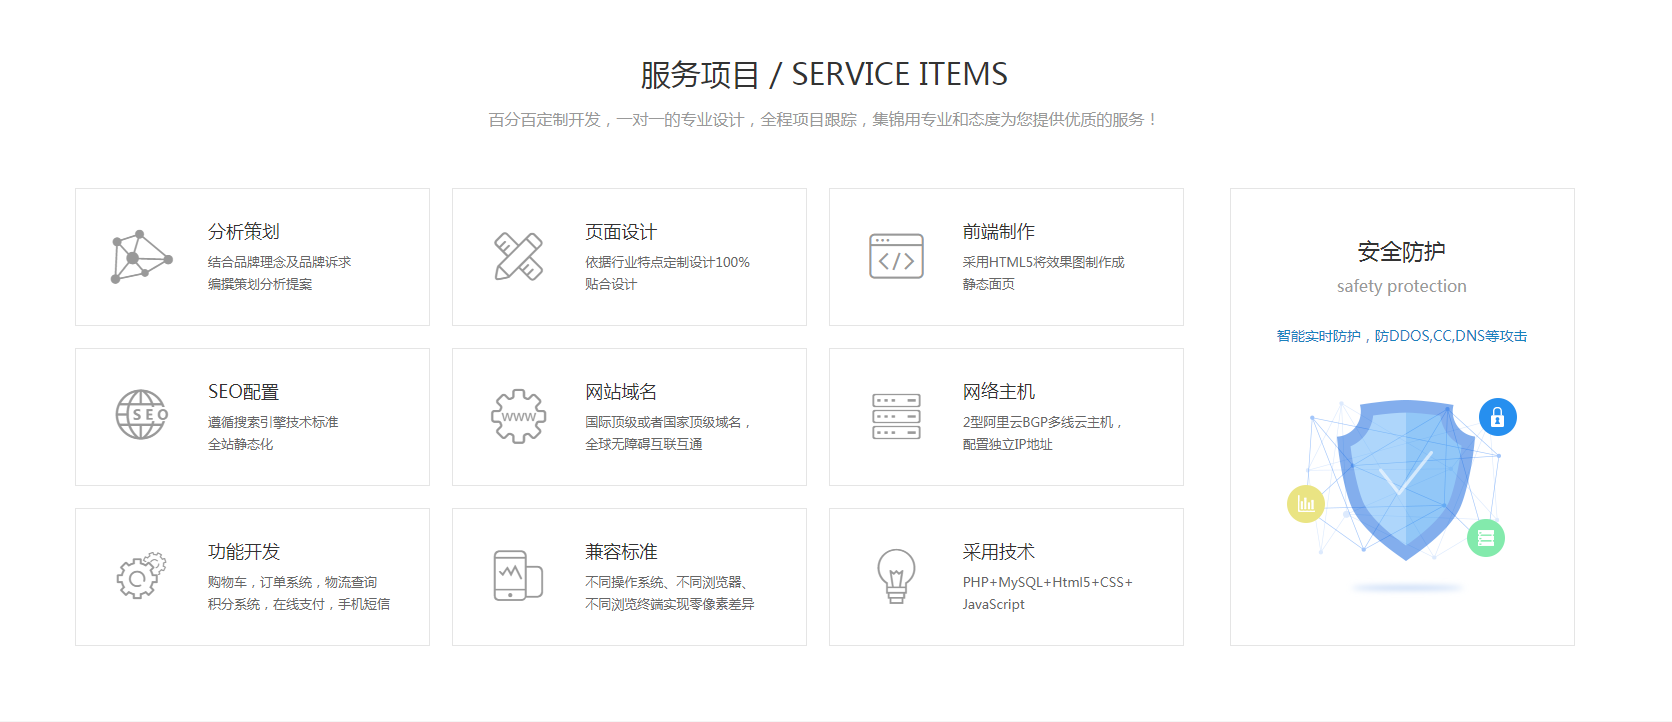
Task: Click the PHP+MySQL+Html5+CSS+ text
Action: (x=1048, y=582)
